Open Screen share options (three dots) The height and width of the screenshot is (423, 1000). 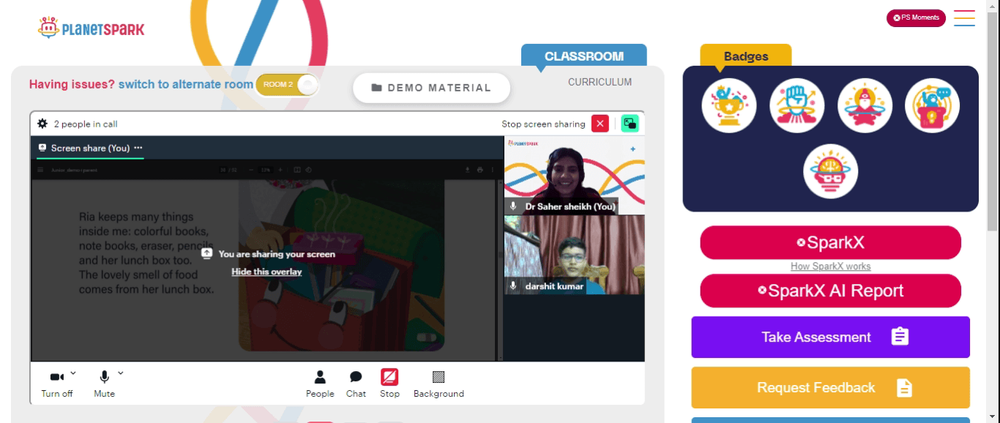pyautogui.click(x=138, y=148)
